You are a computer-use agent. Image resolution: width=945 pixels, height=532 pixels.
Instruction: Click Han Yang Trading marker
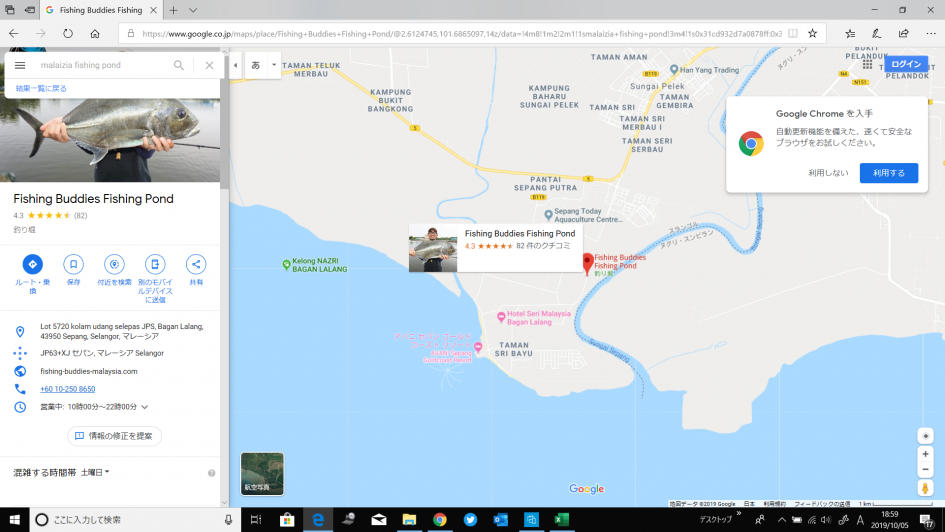click(x=674, y=70)
